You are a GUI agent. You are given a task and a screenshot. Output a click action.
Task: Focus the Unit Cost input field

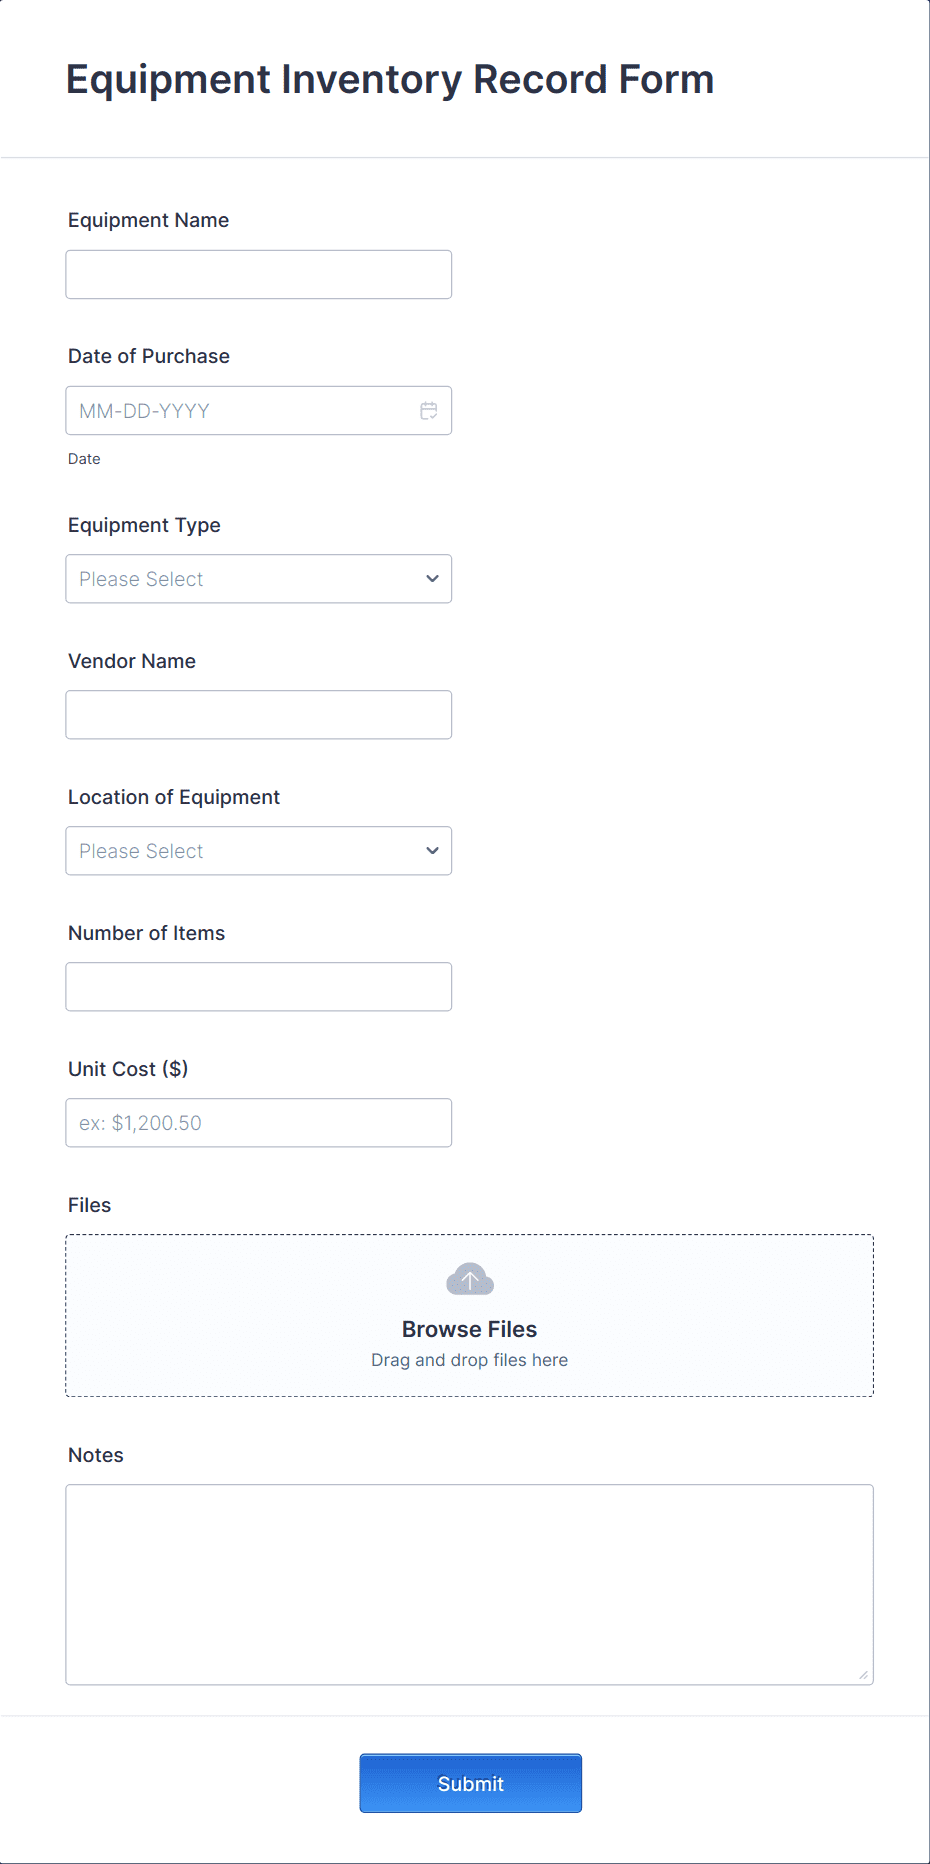[258, 1122]
